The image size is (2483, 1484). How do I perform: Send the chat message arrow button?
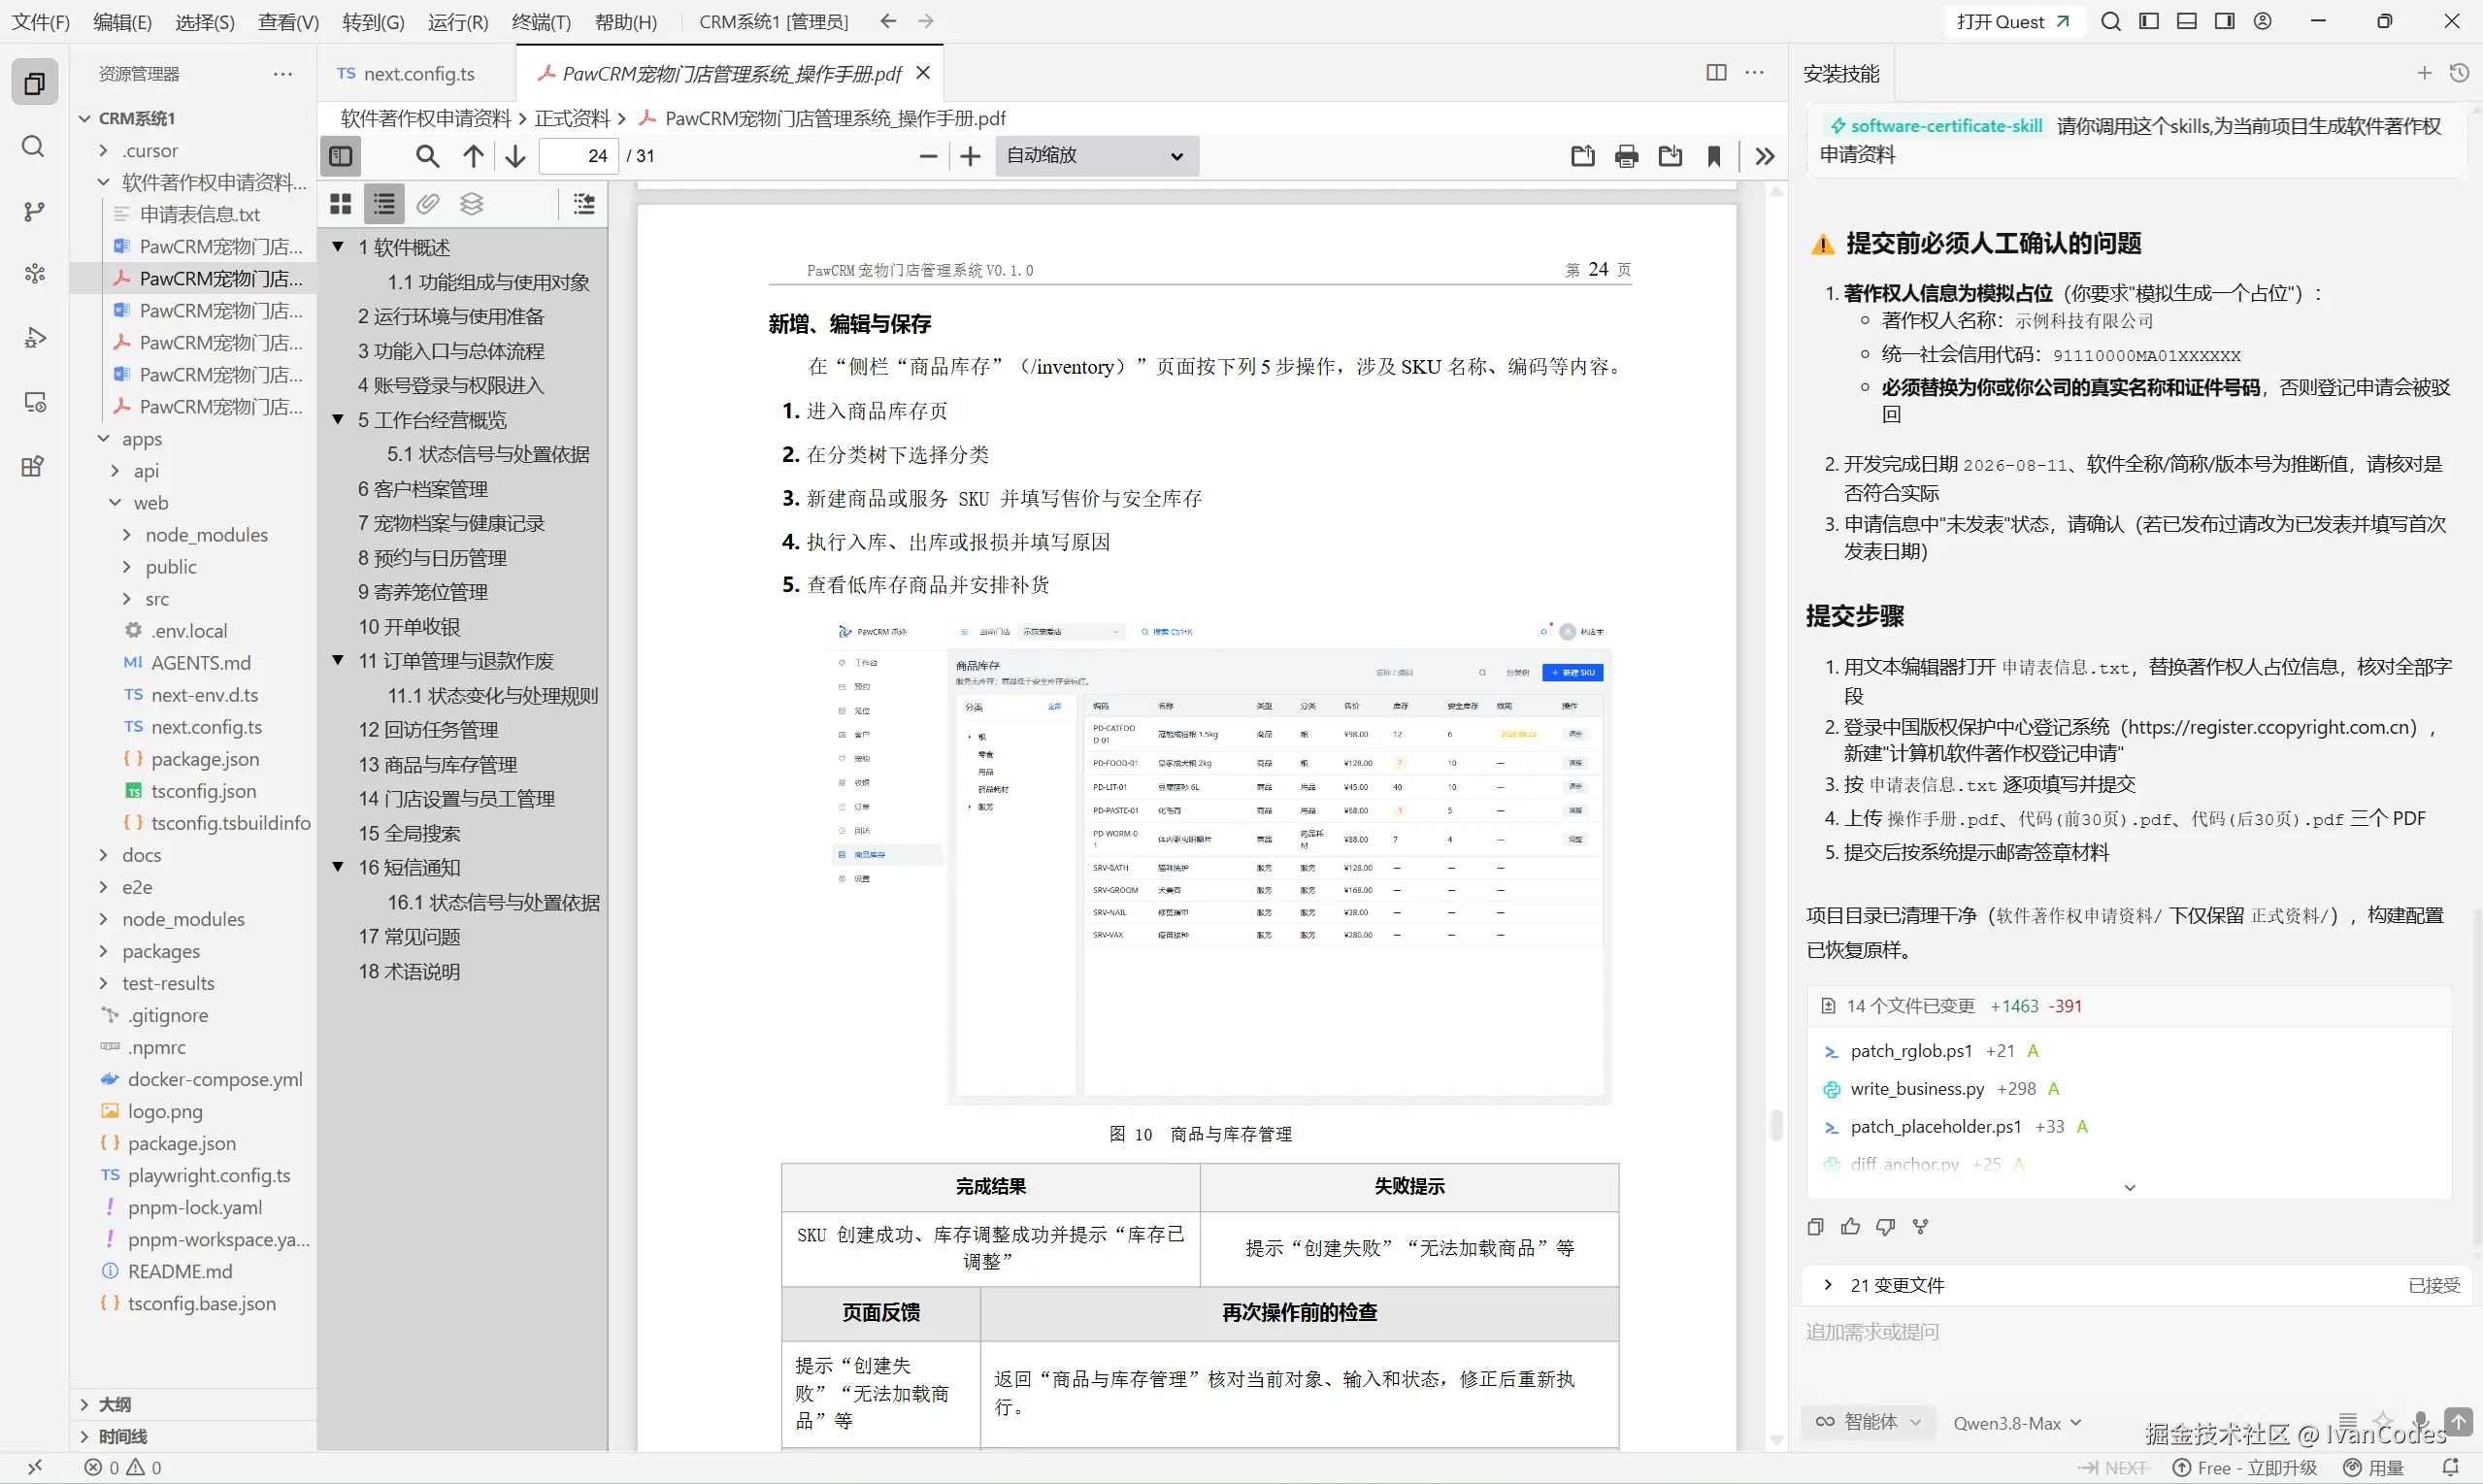coord(2459,1421)
